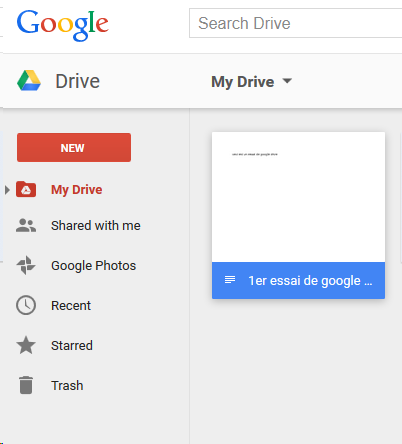Open Shared with me section
Screen dimensions: 402x444
[96, 226]
